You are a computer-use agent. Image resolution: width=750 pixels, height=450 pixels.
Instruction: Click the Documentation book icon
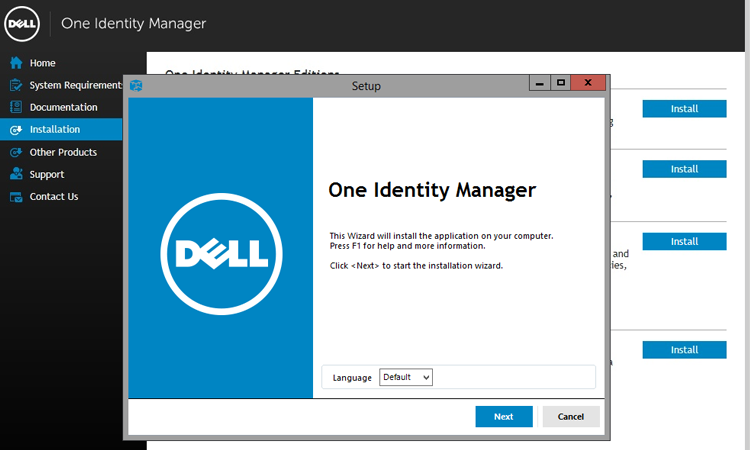(16, 107)
